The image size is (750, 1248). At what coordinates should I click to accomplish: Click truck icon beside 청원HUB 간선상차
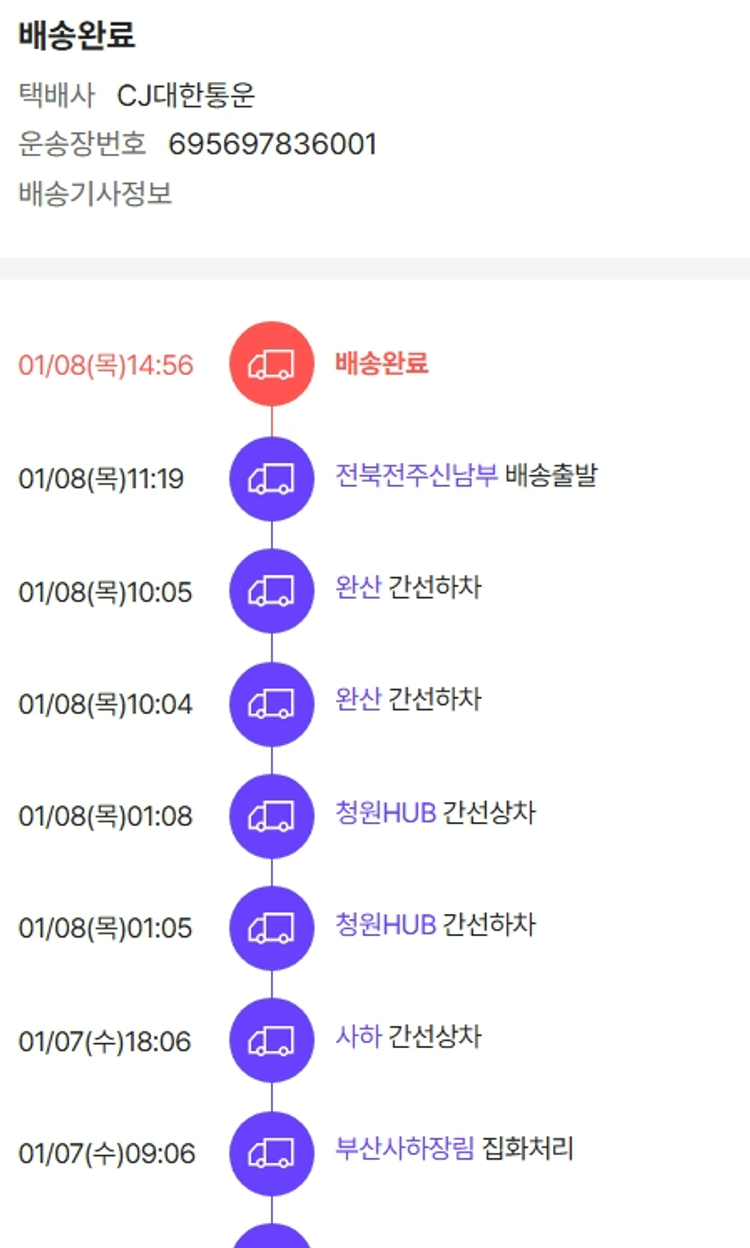coord(272,816)
